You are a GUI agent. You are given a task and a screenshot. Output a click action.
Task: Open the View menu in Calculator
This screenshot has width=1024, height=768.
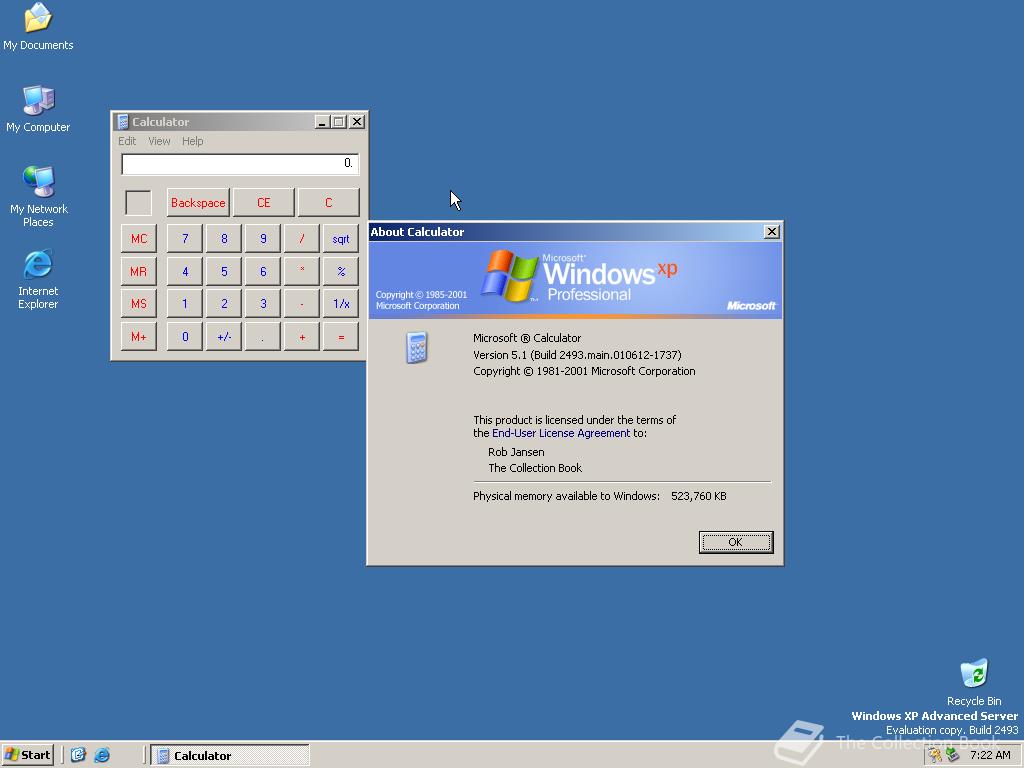point(159,141)
